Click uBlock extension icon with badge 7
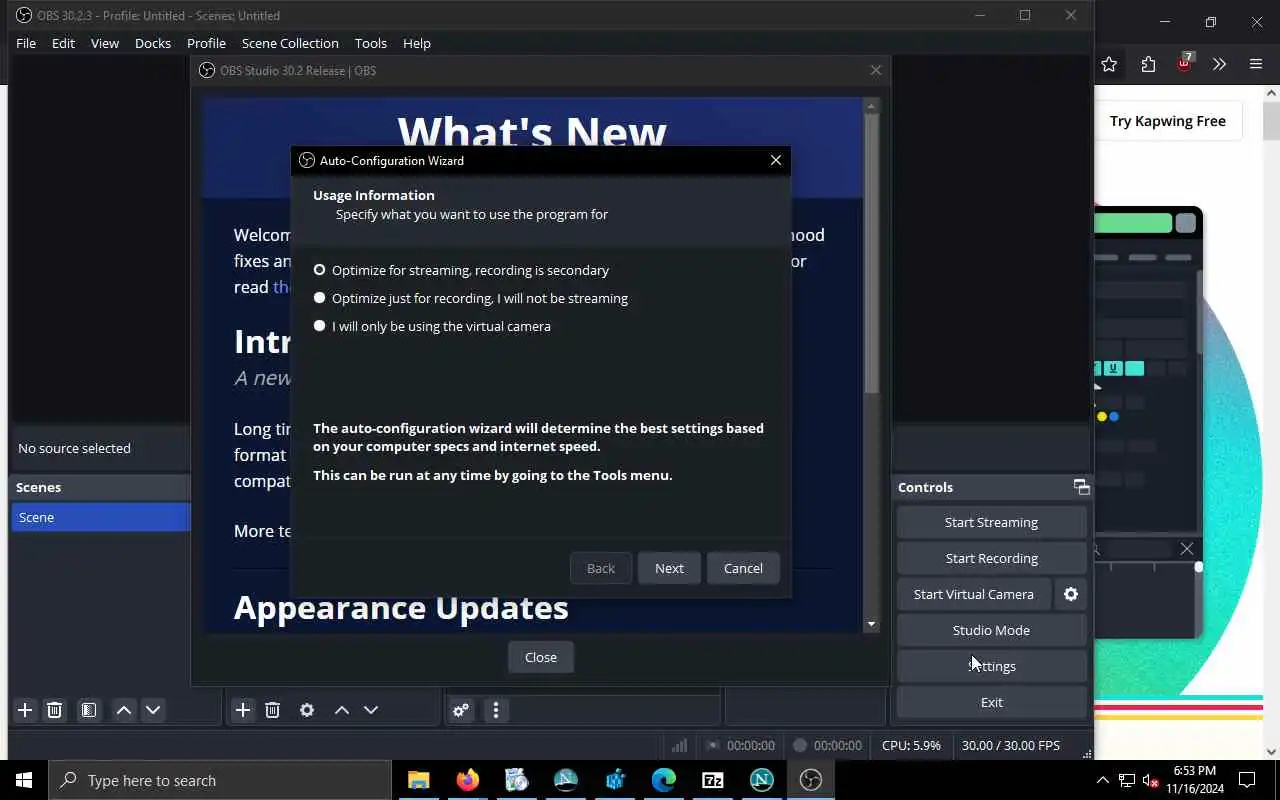 point(1185,62)
